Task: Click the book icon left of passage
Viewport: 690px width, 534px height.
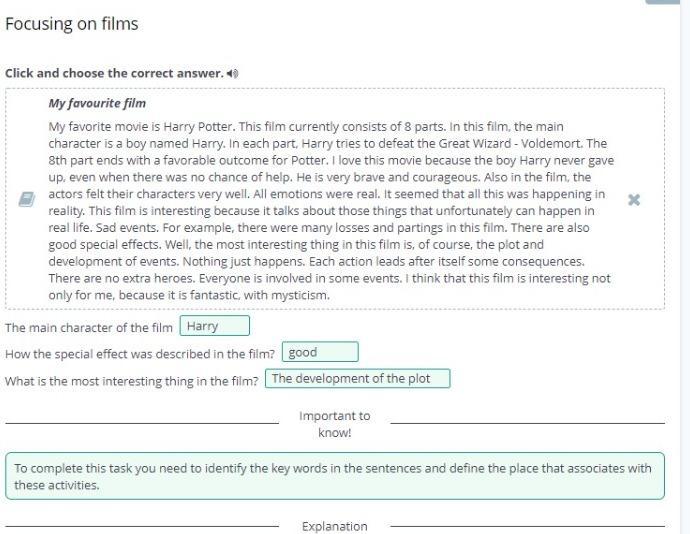Action: [27, 199]
